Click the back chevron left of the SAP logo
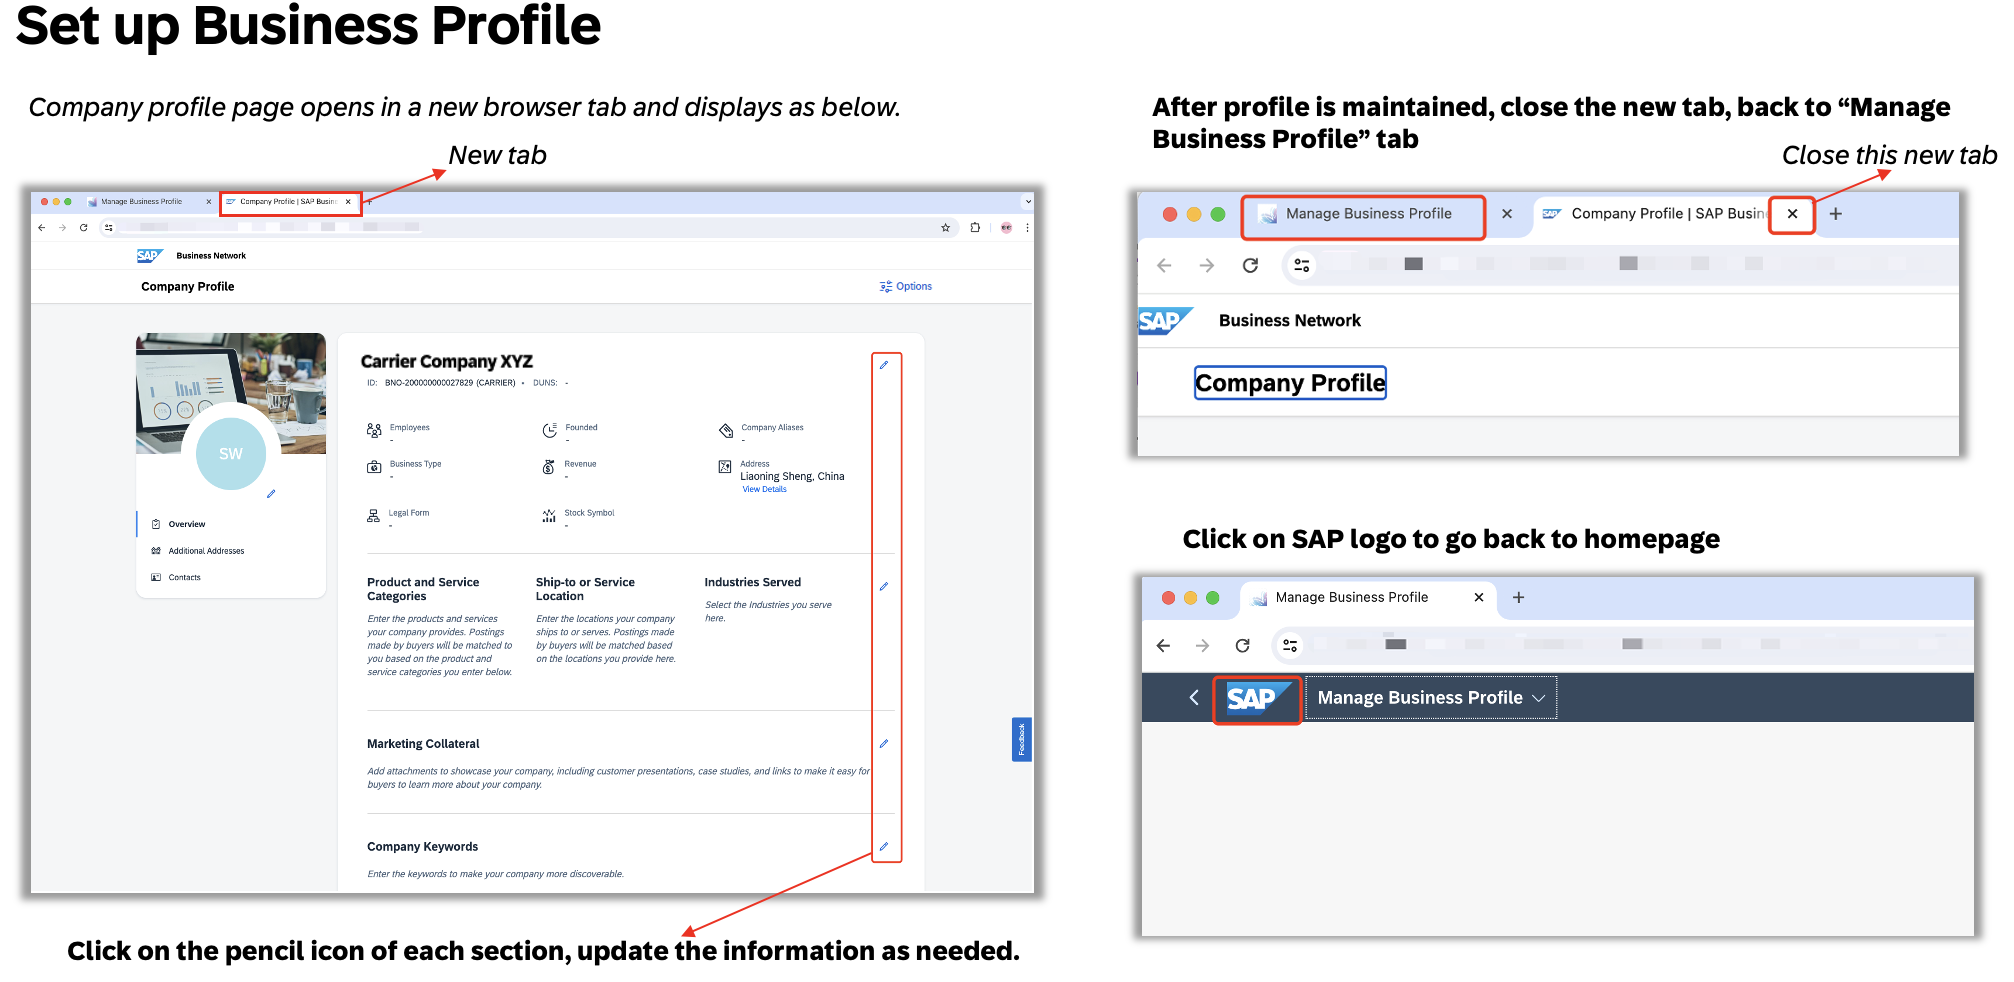This screenshot has height=982, width=2014. click(x=1194, y=698)
